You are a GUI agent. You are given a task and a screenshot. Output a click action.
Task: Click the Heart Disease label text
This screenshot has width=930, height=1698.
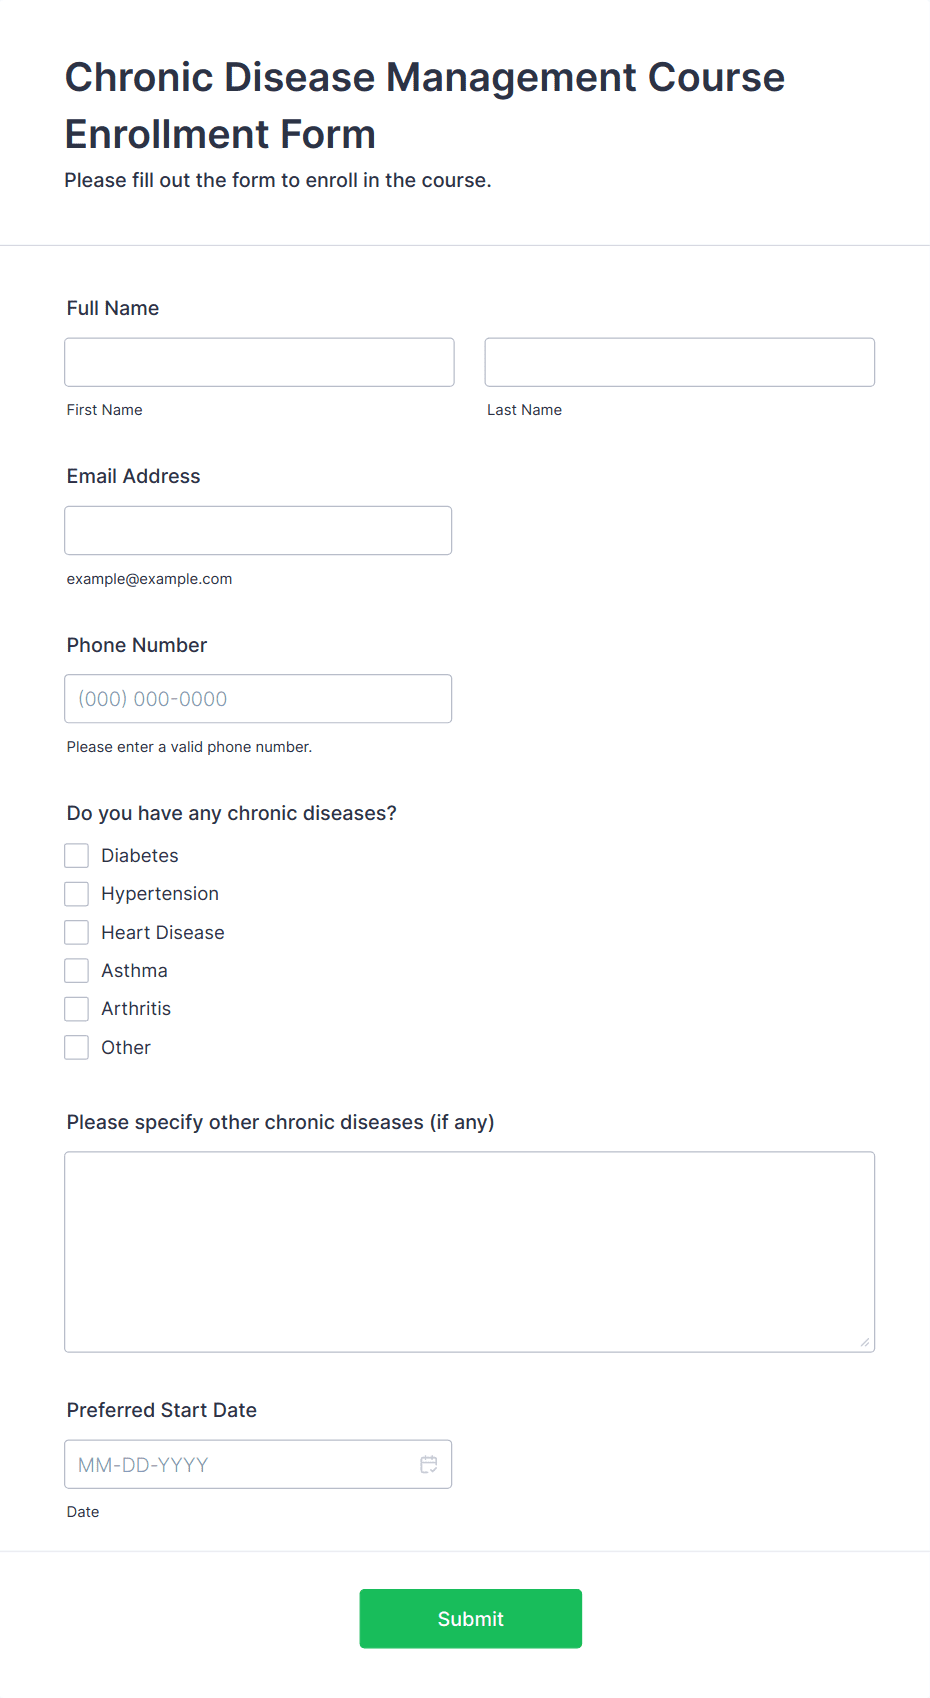(163, 932)
